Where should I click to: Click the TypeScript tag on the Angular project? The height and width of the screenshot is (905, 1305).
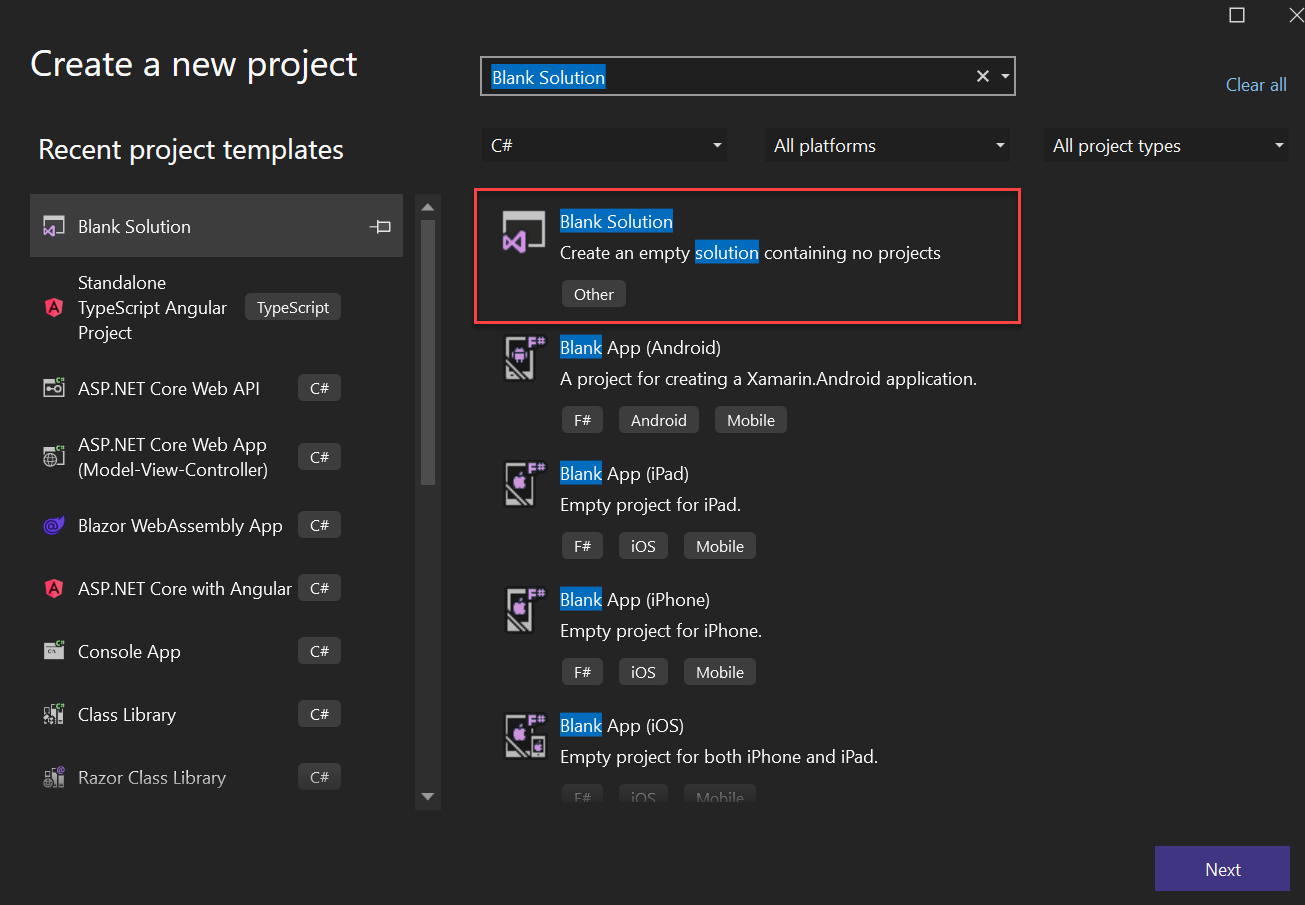pos(293,308)
